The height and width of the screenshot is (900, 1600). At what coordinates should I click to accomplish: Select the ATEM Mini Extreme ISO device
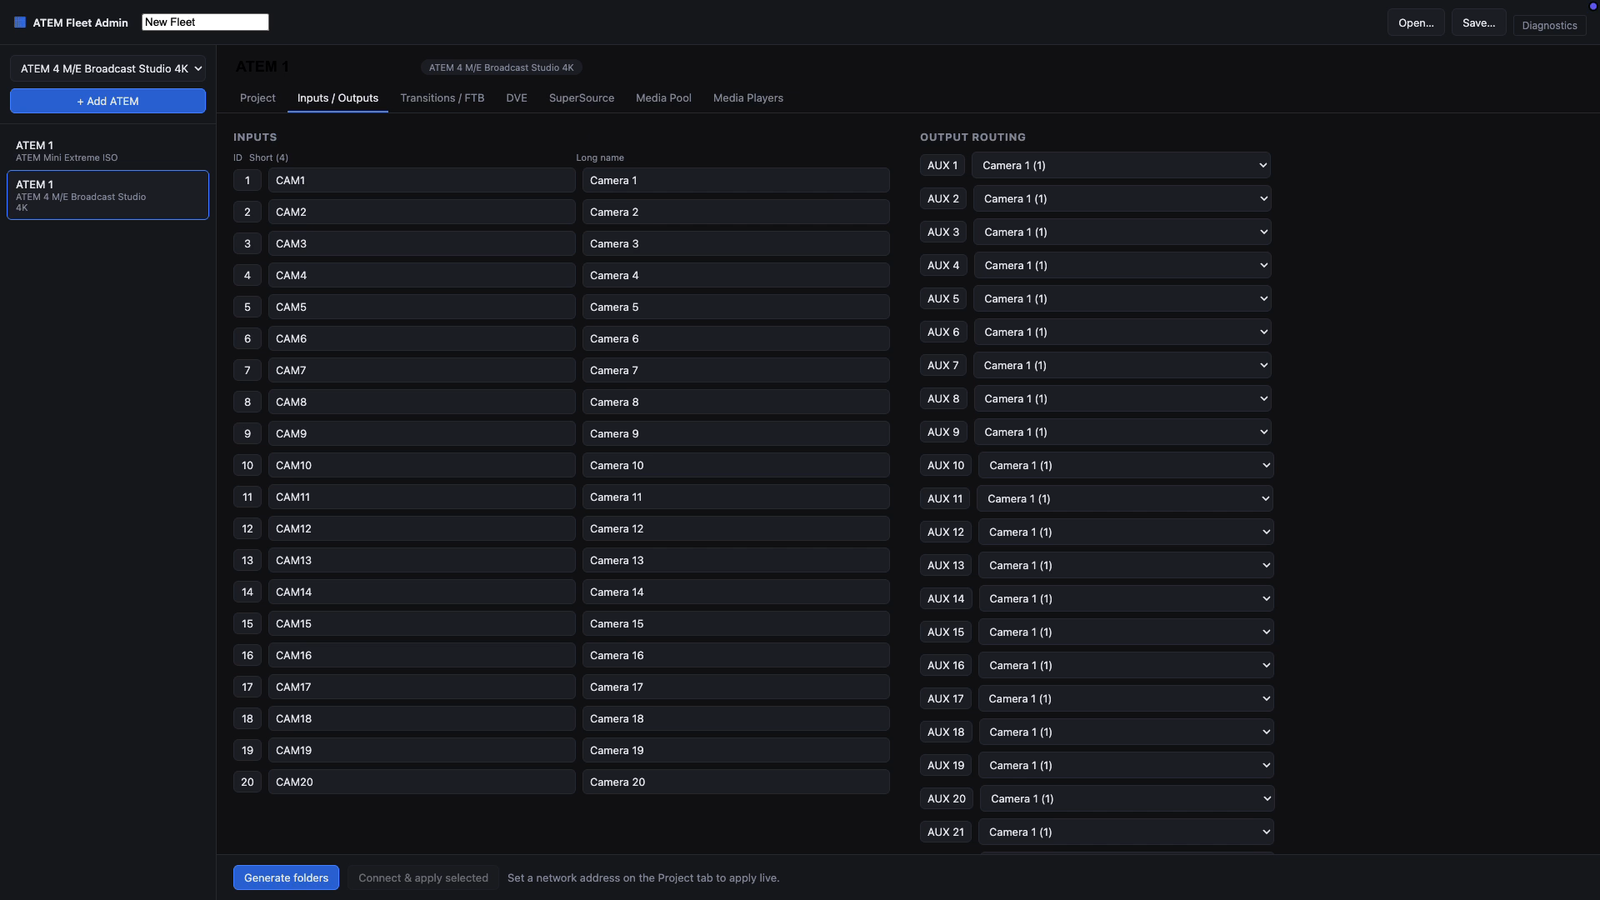click(x=108, y=151)
